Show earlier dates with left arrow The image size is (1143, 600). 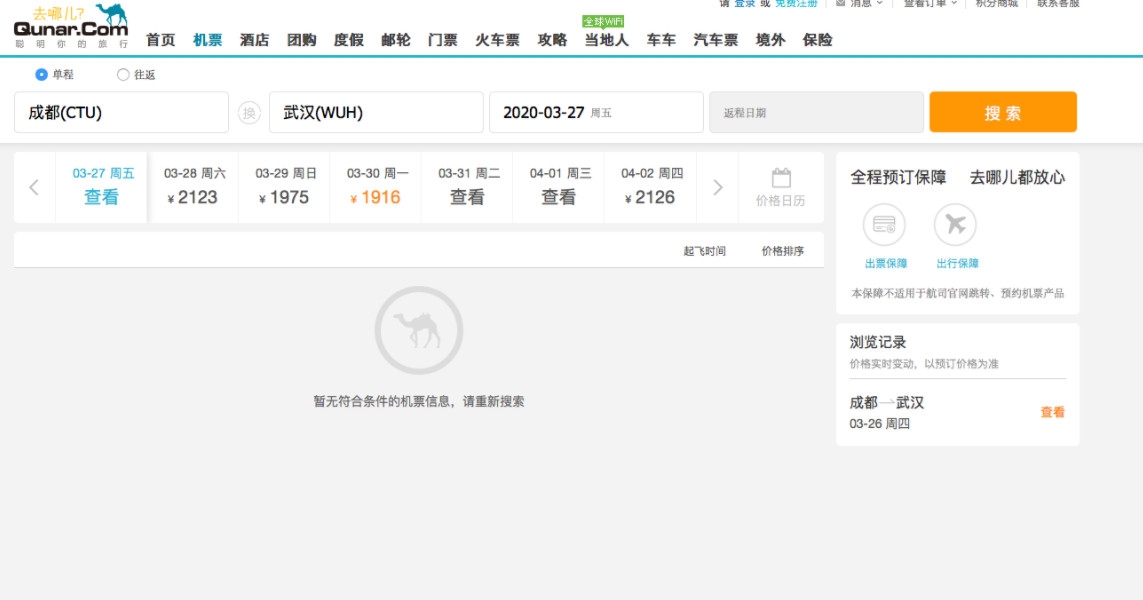[x=34, y=187]
